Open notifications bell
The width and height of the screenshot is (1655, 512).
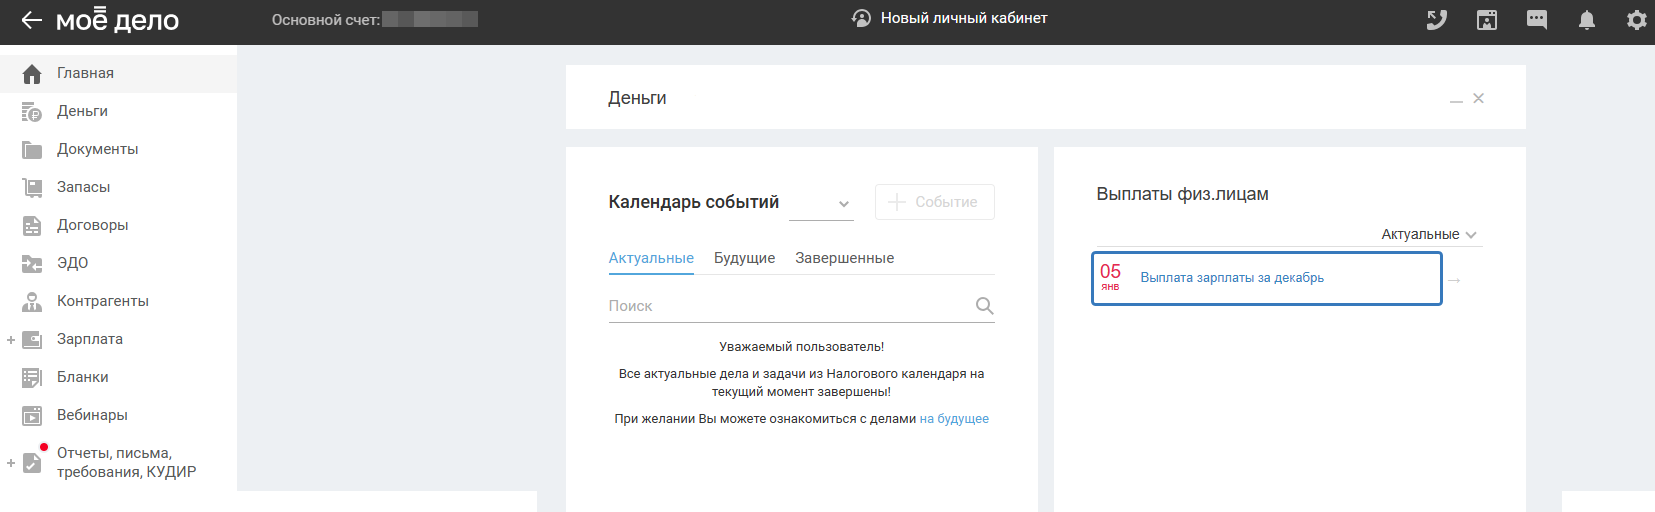click(x=1587, y=20)
